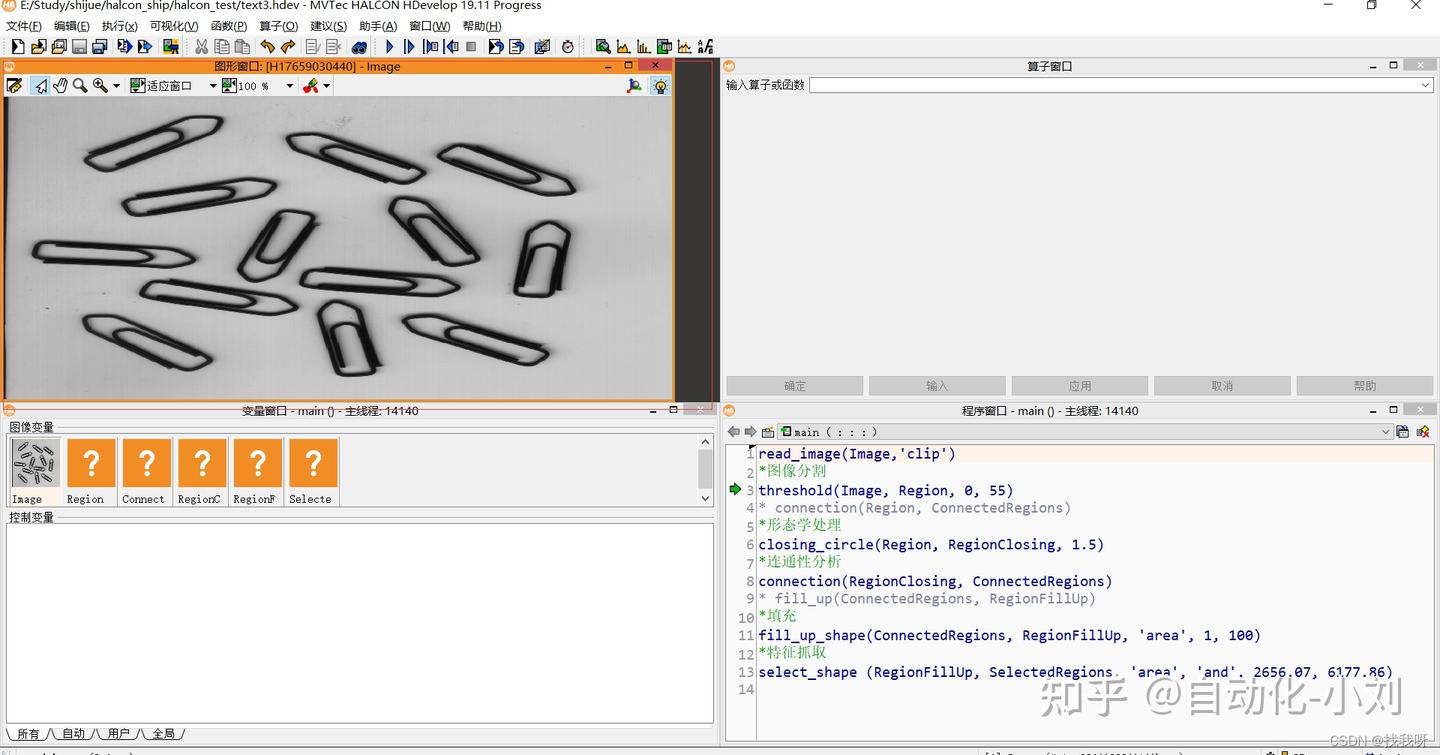The image size is (1440, 755).
Task: Toggle the light bulb icon in graphics window
Action: click(x=660, y=86)
